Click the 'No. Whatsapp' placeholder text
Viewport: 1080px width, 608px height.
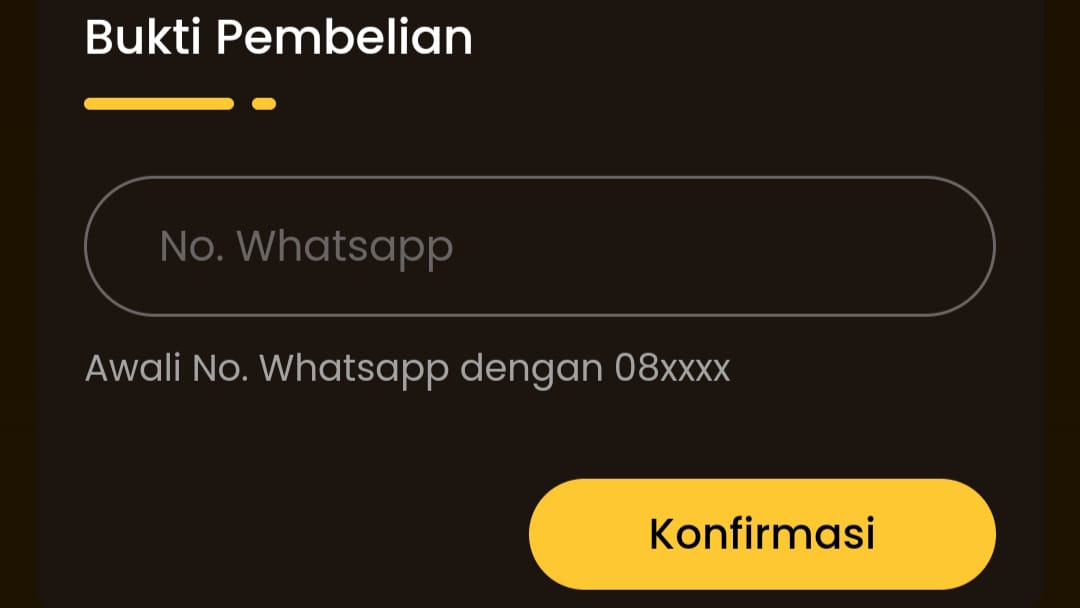306,247
